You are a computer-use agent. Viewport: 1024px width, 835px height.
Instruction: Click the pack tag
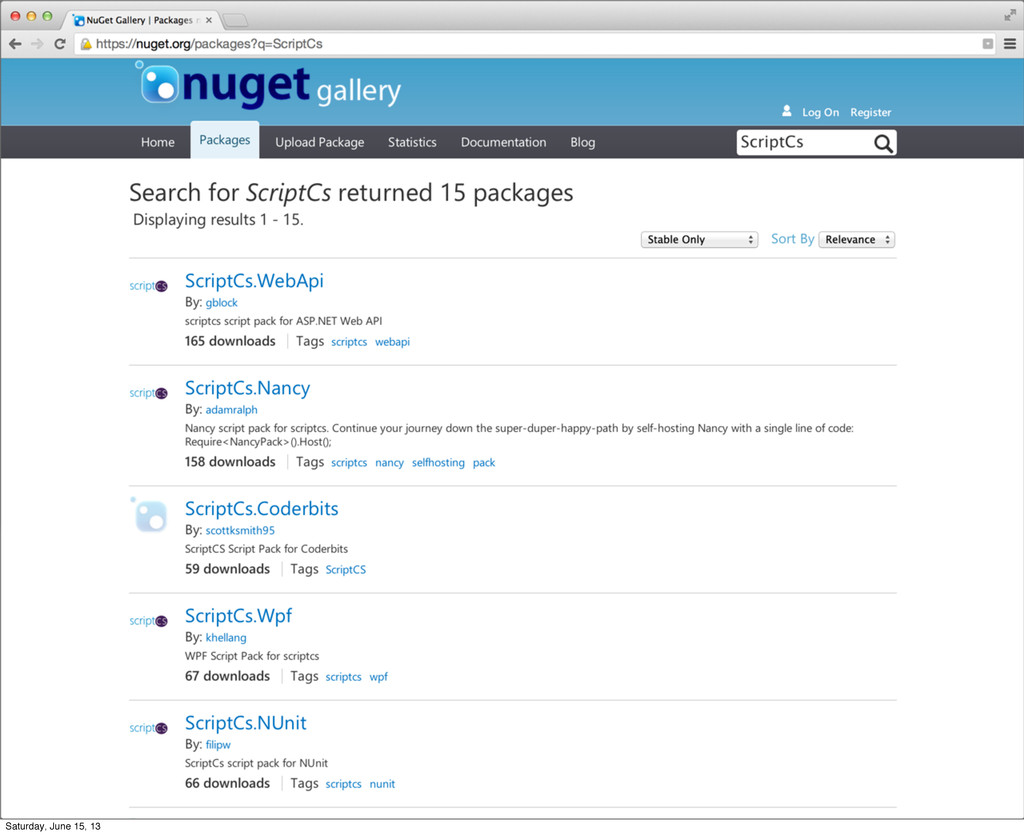[484, 463]
